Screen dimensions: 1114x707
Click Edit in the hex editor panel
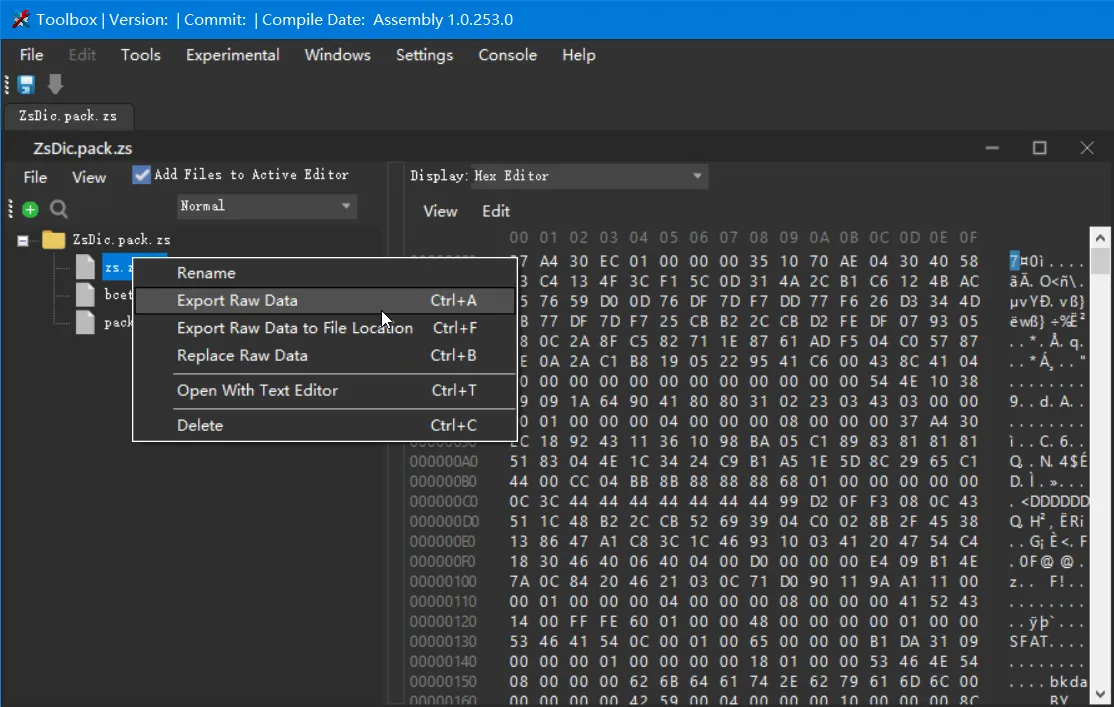496,211
